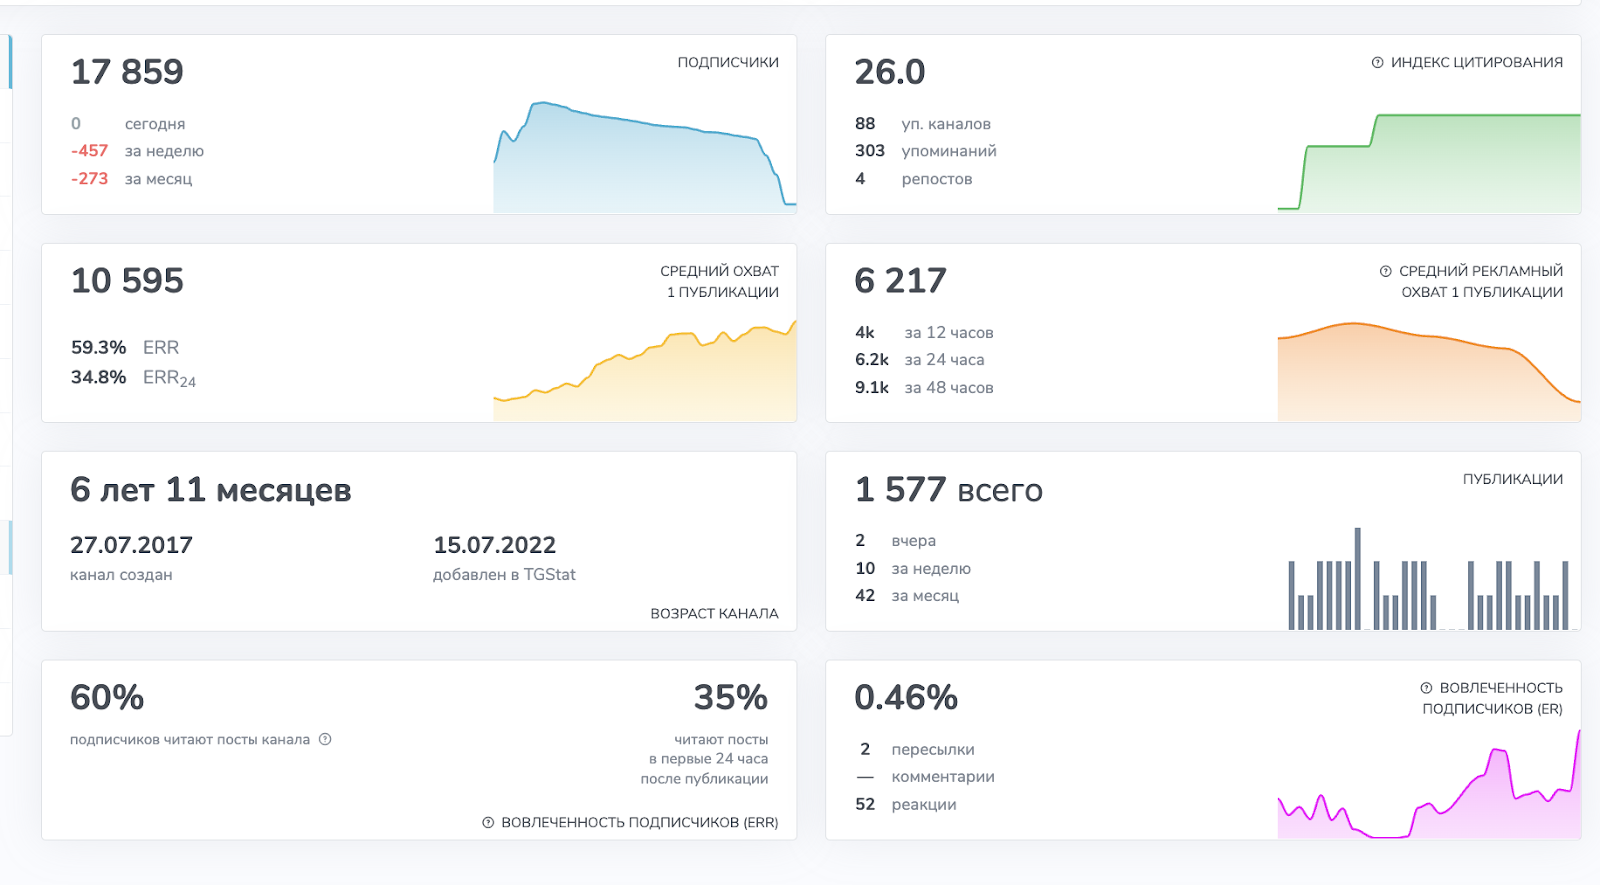This screenshot has height=885, width=1600.
Task: Click ad reach value 6 217
Action: pos(900,281)
